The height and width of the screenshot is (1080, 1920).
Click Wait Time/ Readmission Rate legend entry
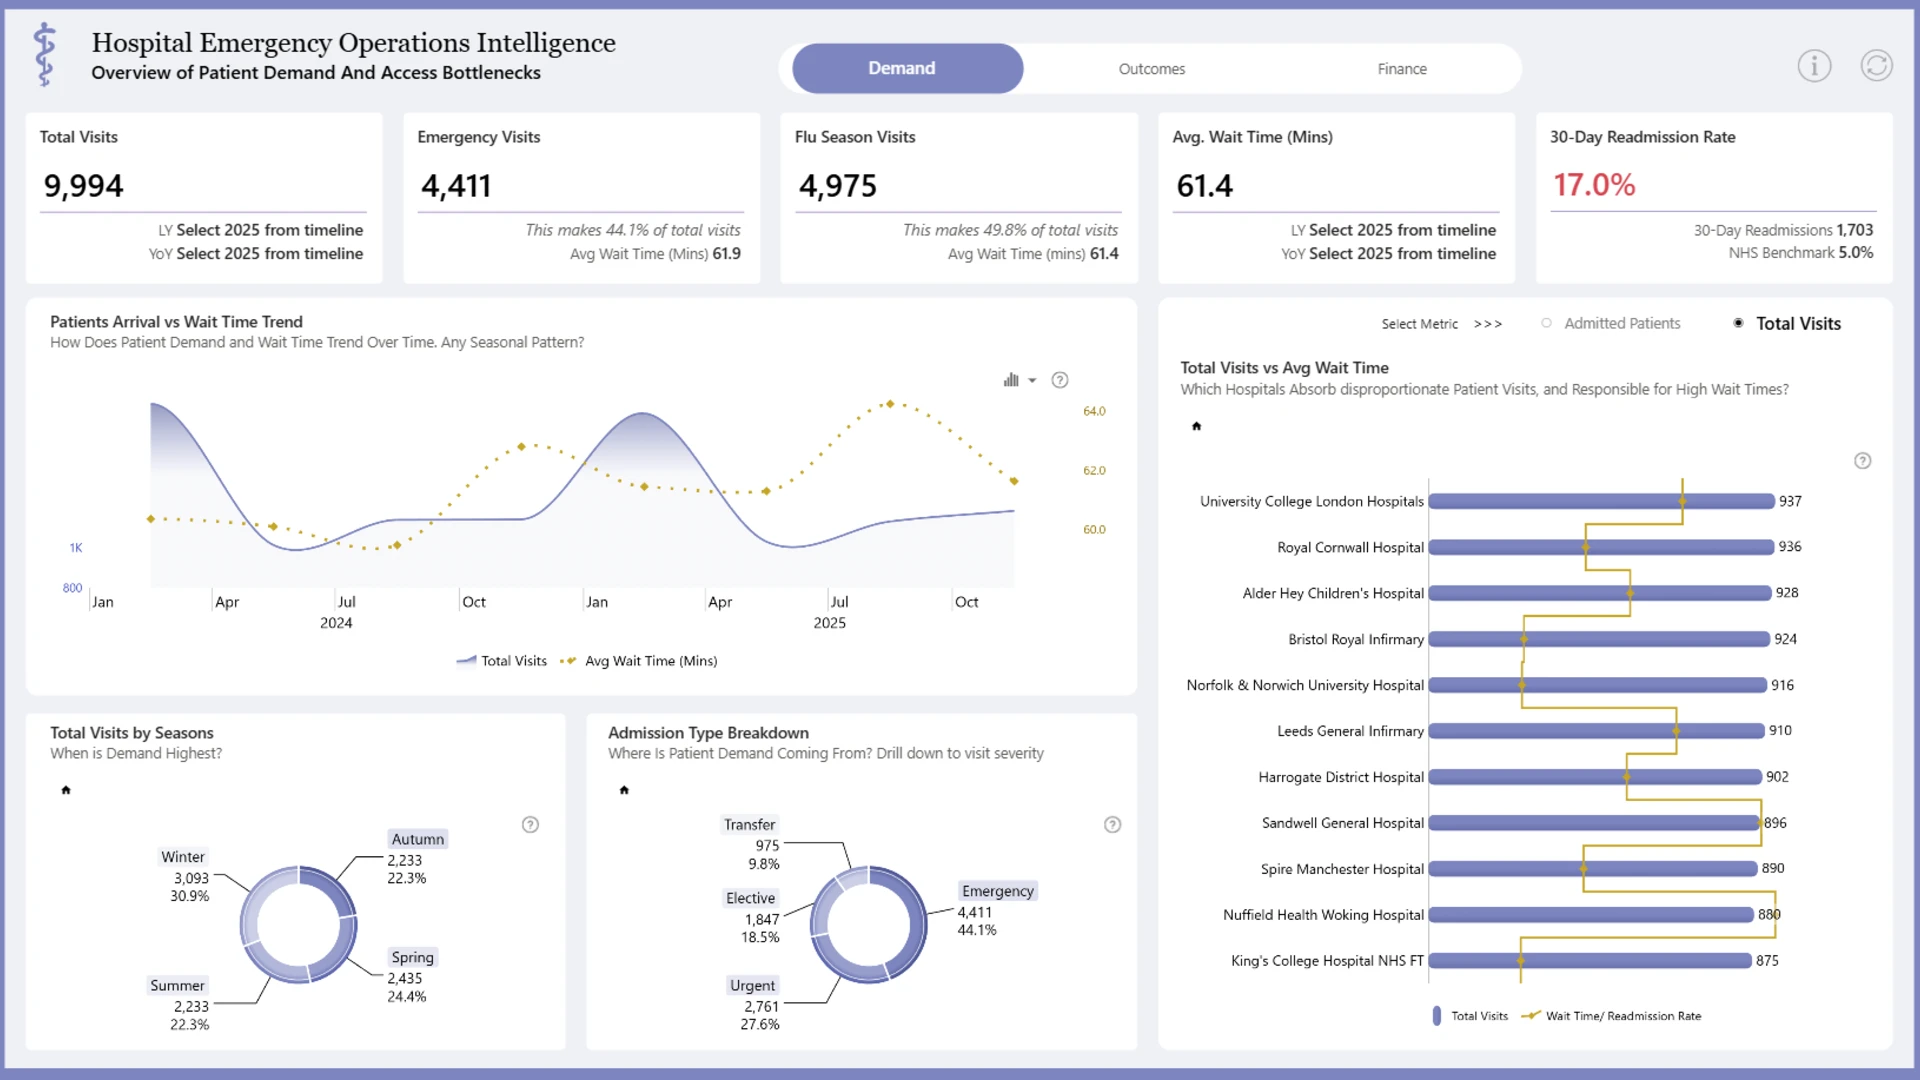click(x=1611, y=1016)
